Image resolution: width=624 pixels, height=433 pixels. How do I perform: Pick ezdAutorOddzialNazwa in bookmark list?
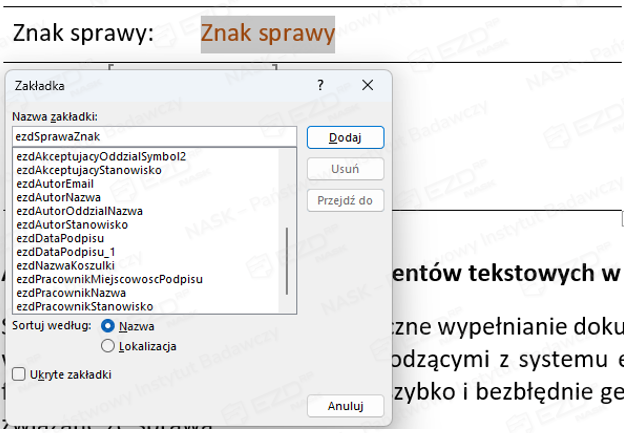coord(80,211)
